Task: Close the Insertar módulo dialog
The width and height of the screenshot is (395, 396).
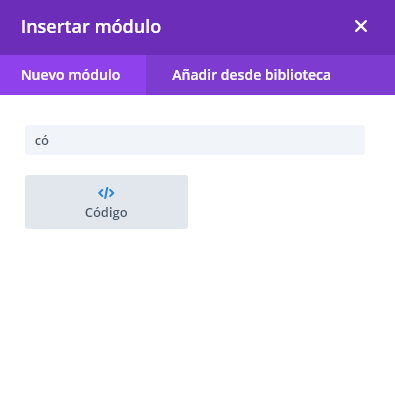Action: (361, 26)
